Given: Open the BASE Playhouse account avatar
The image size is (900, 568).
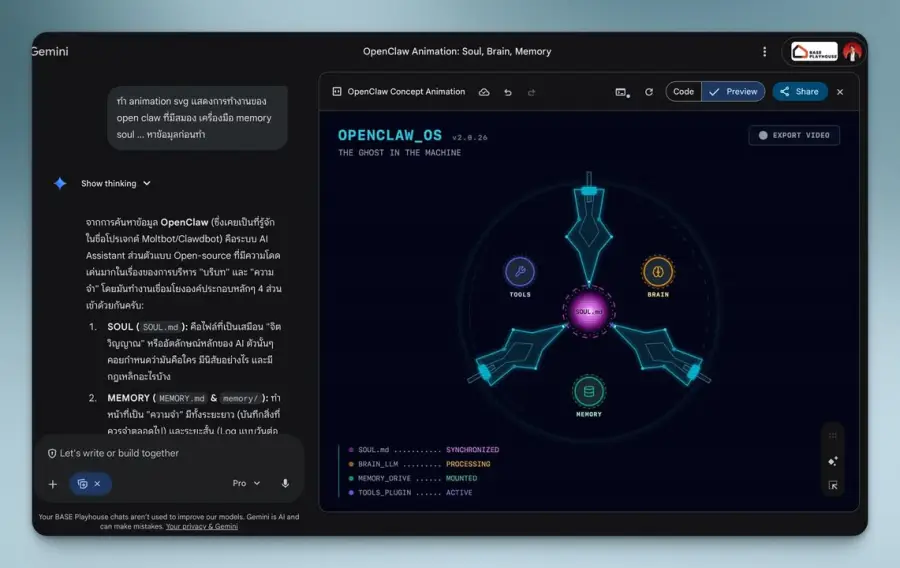Looking at the screenshot, I should pyautogui.click(x=852, y=52).
